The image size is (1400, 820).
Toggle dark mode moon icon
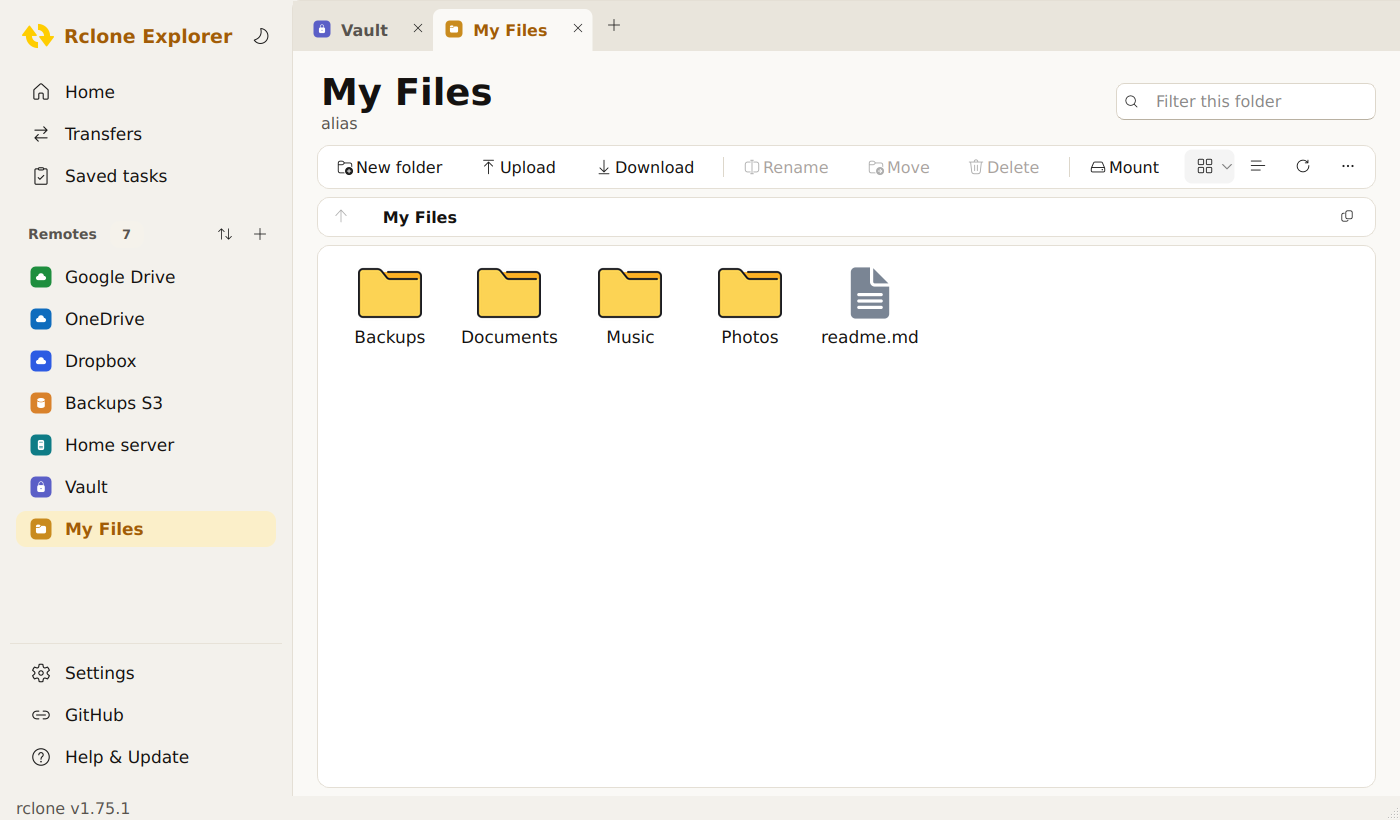click(261, 36)
